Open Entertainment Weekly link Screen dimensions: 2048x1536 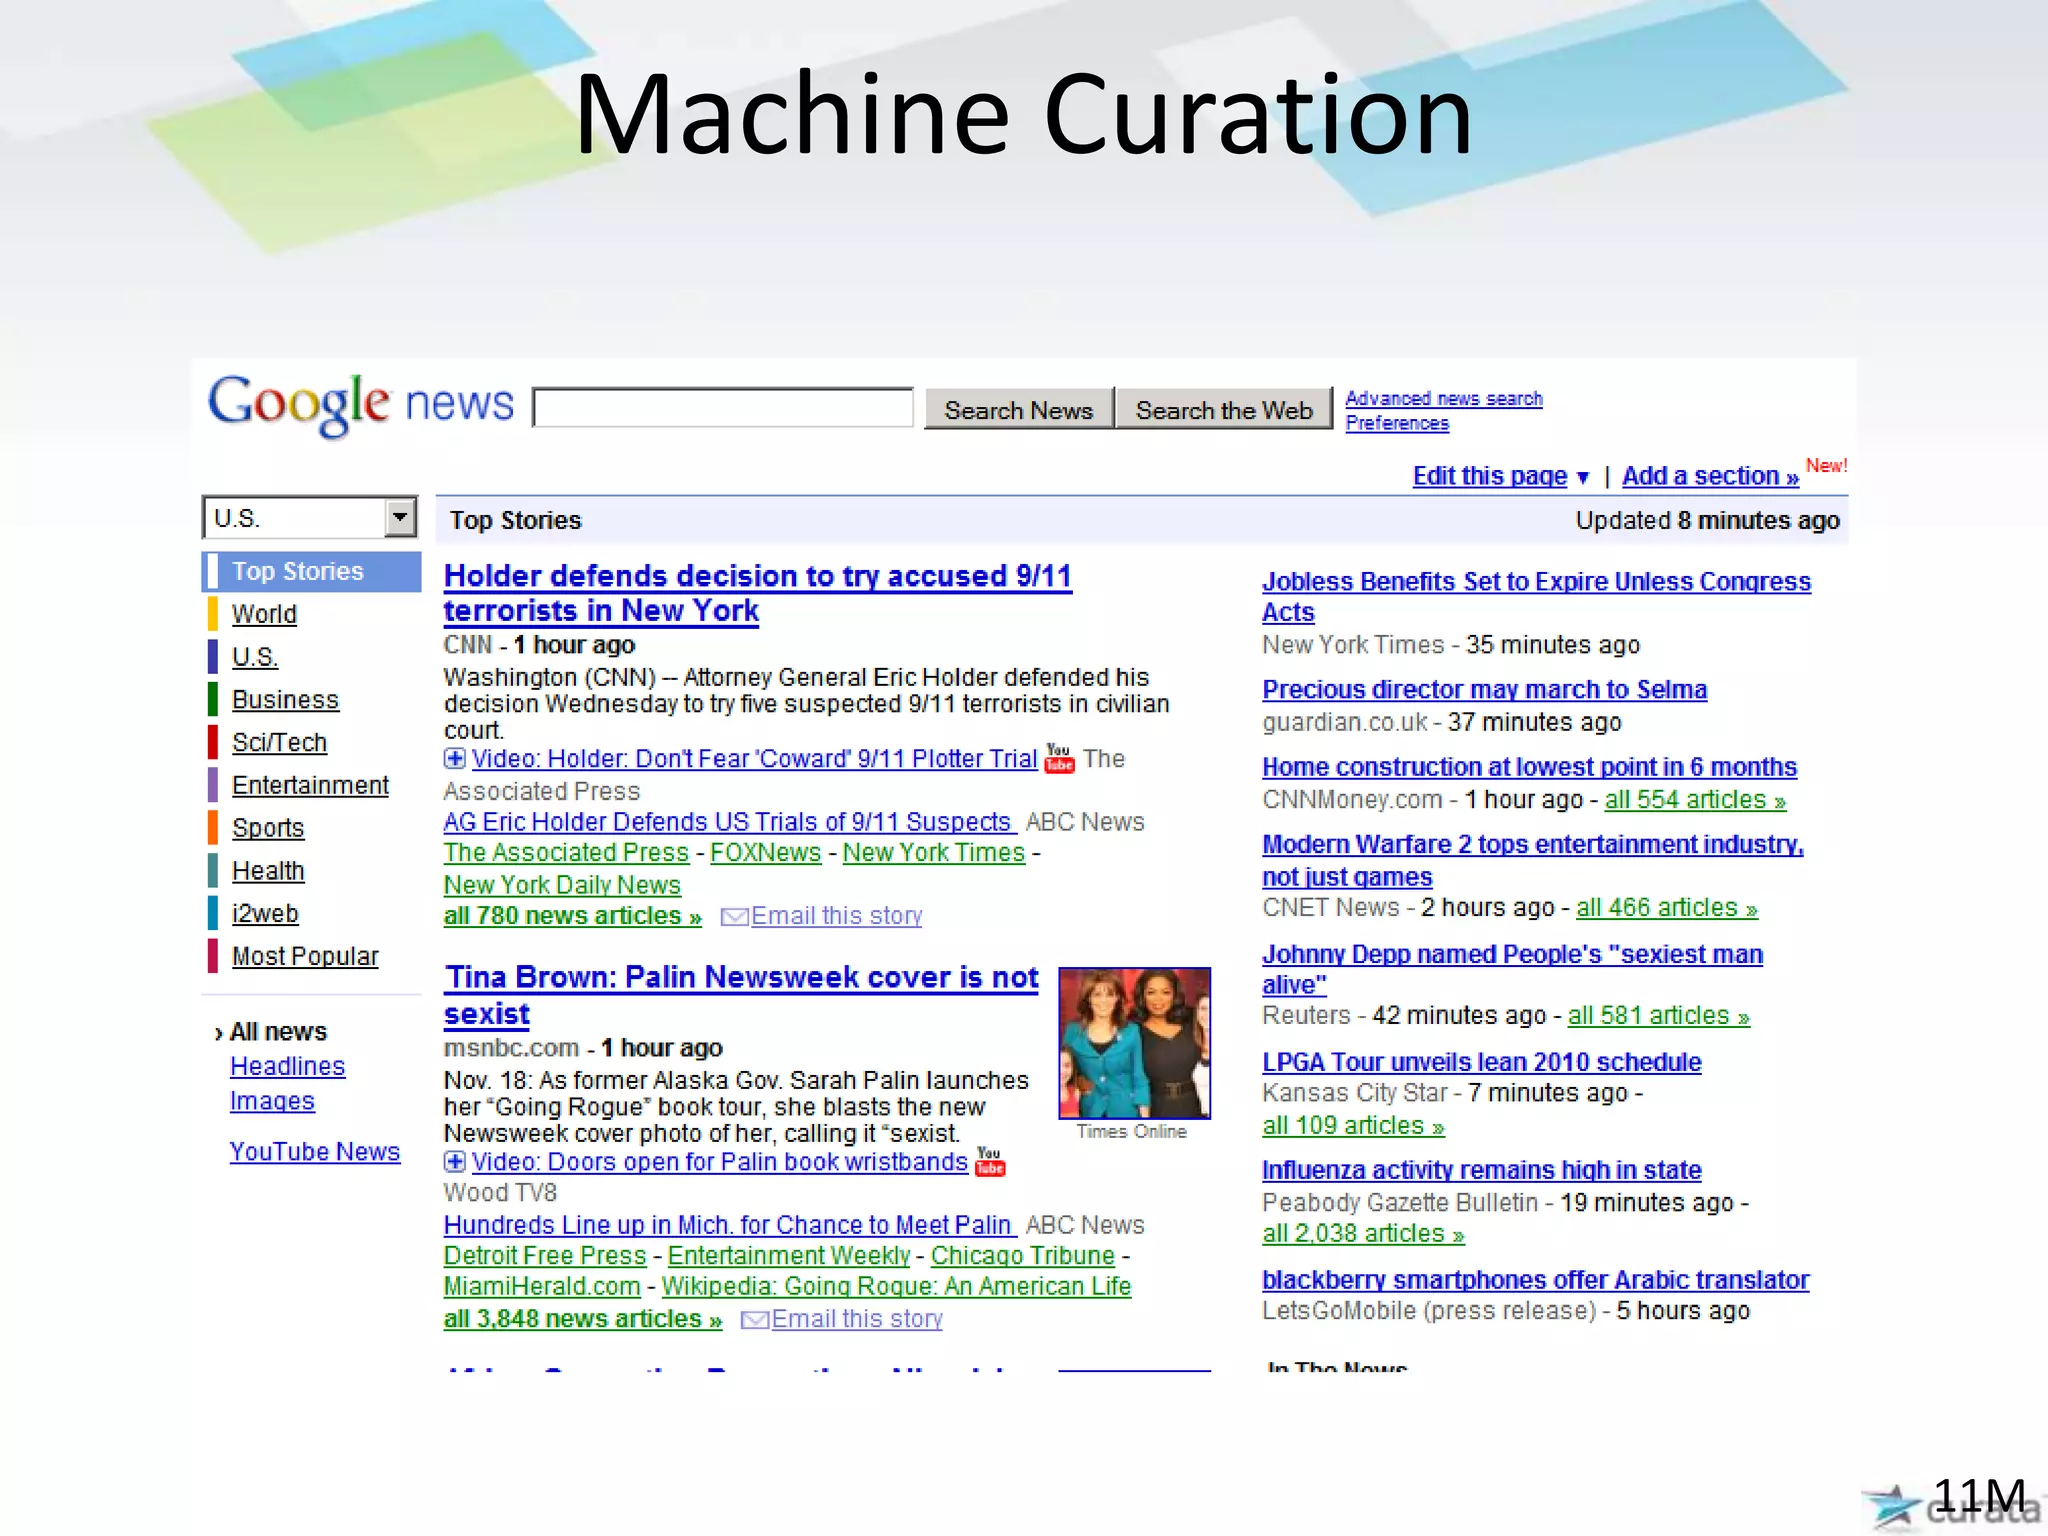click(x=789, y=1256)
